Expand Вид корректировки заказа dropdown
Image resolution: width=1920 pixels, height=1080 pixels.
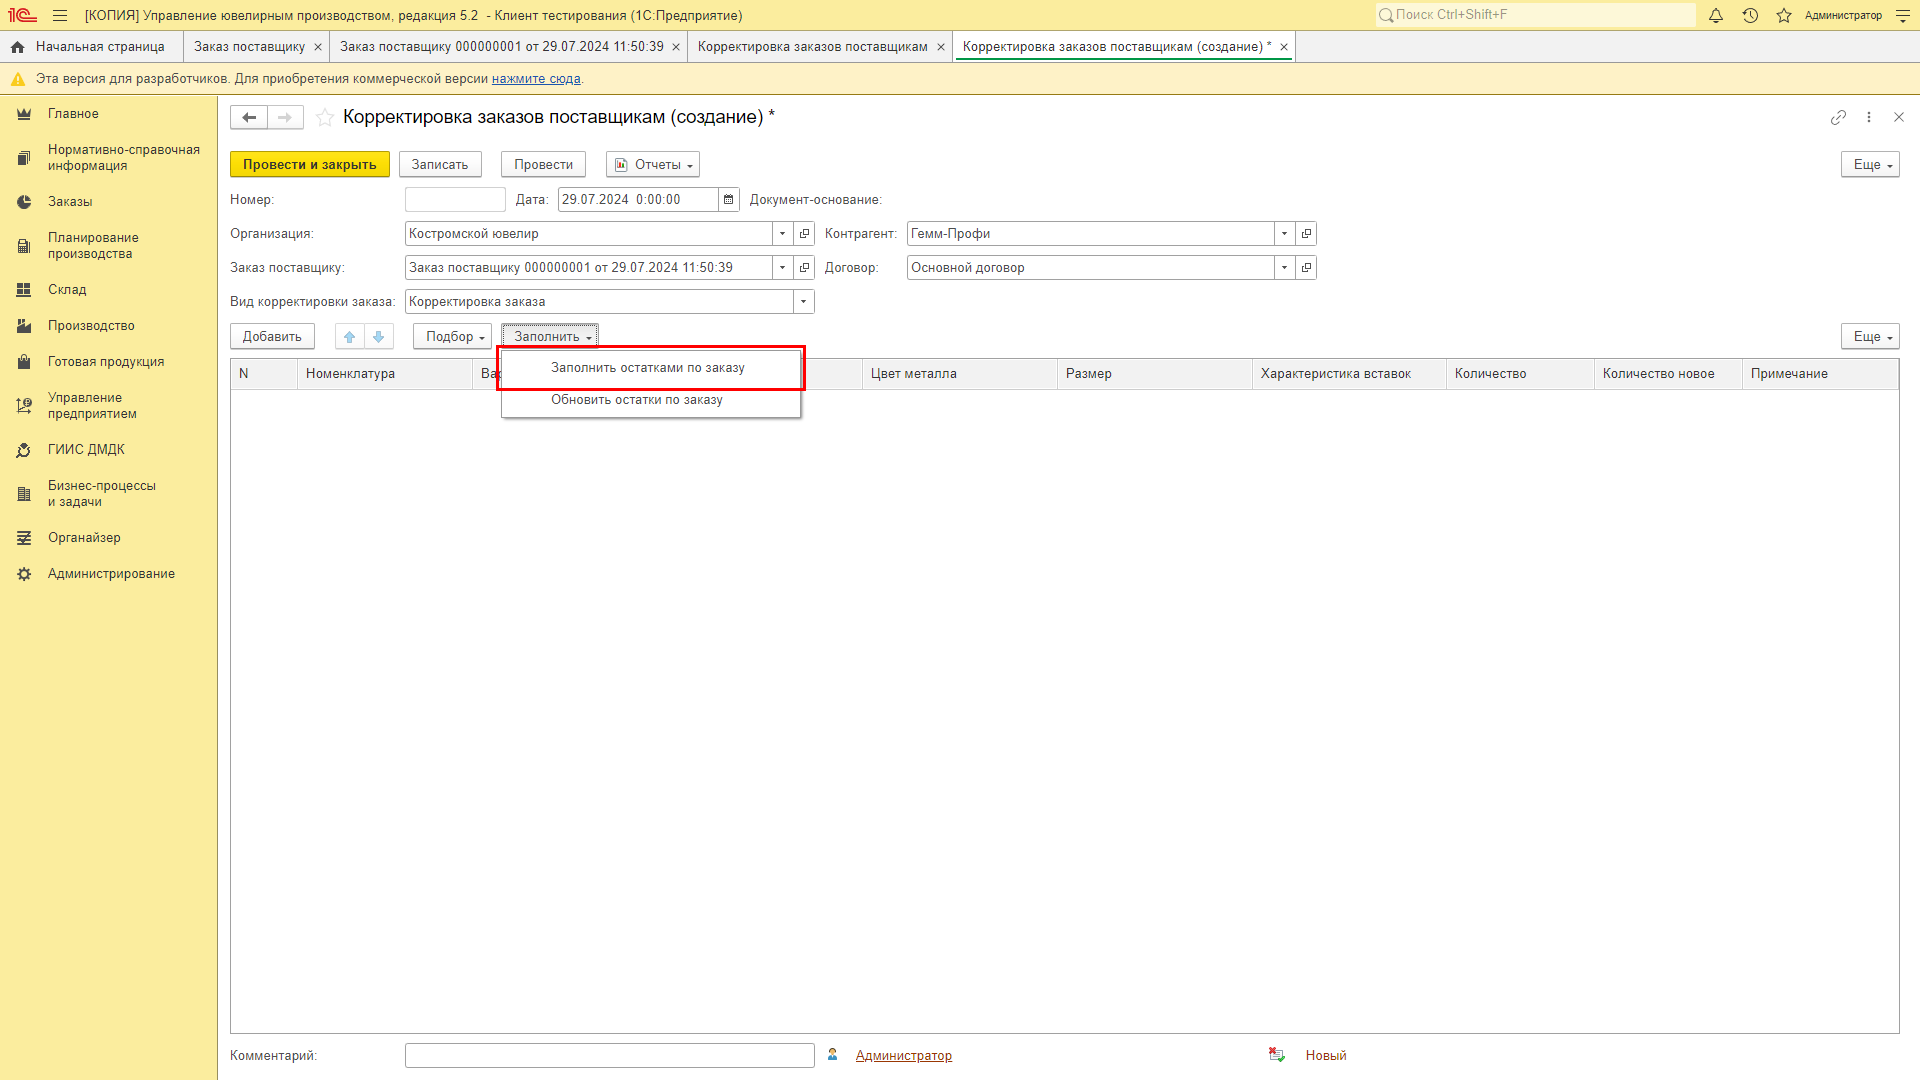tap(804, 302)
